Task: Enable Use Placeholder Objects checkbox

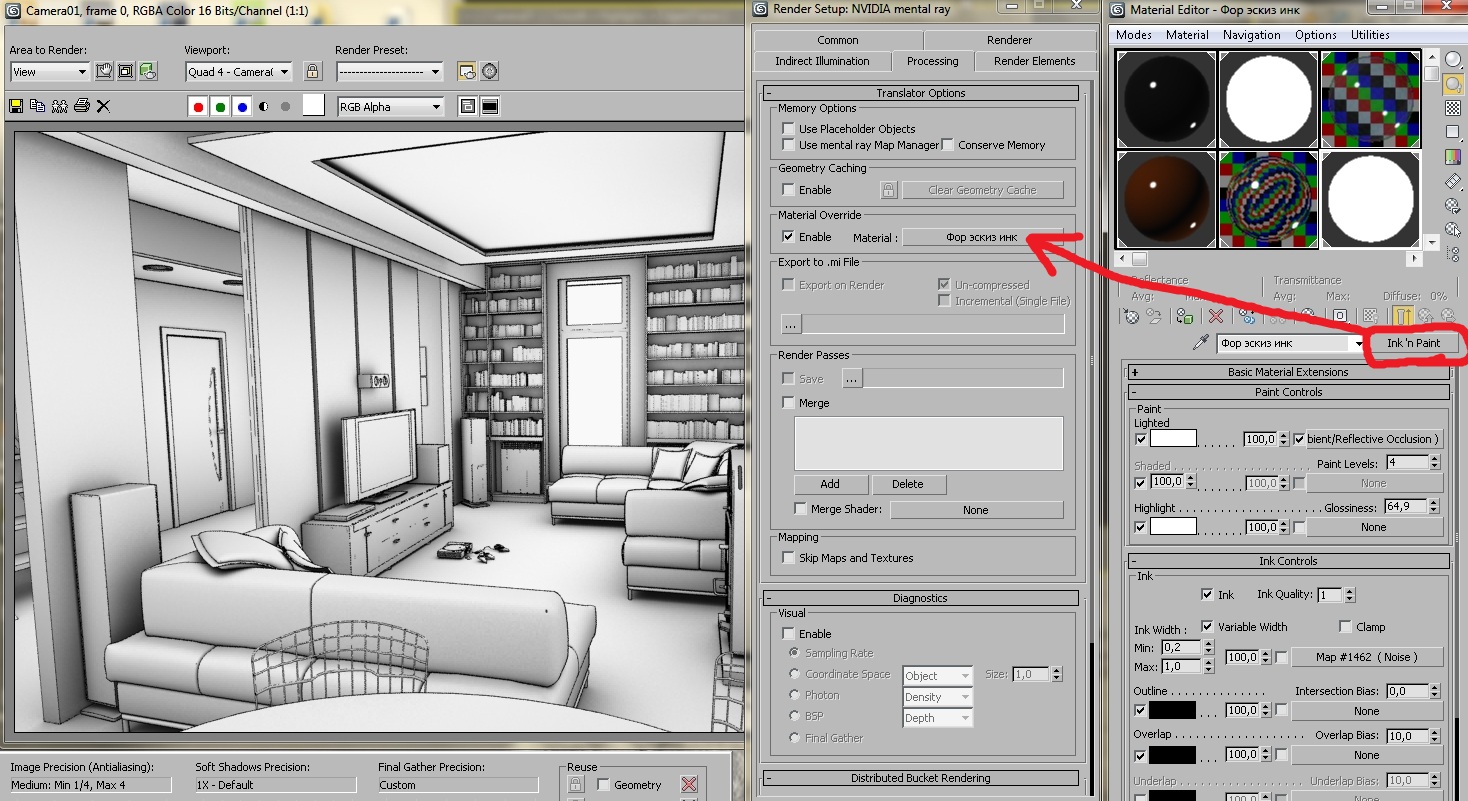Action: point(789,129)
